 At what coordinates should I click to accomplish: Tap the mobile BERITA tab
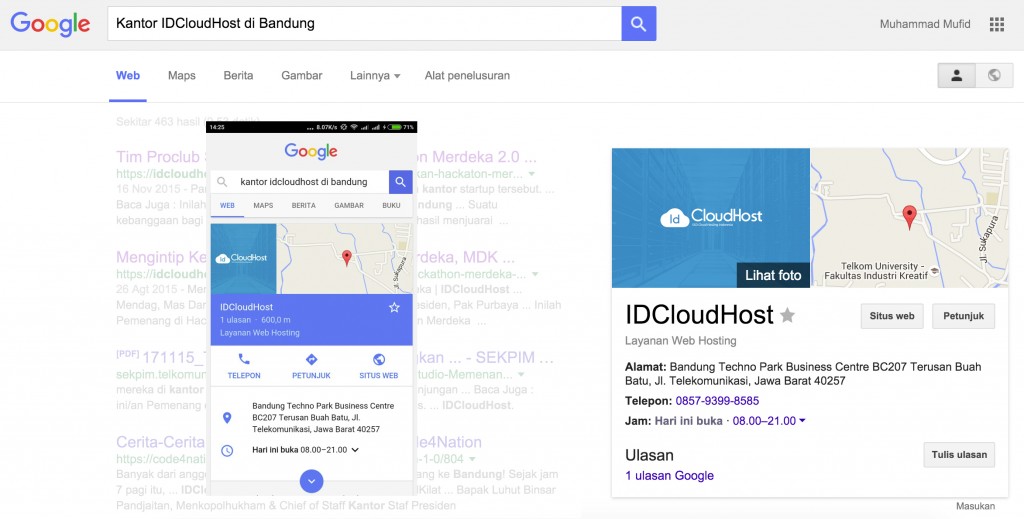(304, 206)
